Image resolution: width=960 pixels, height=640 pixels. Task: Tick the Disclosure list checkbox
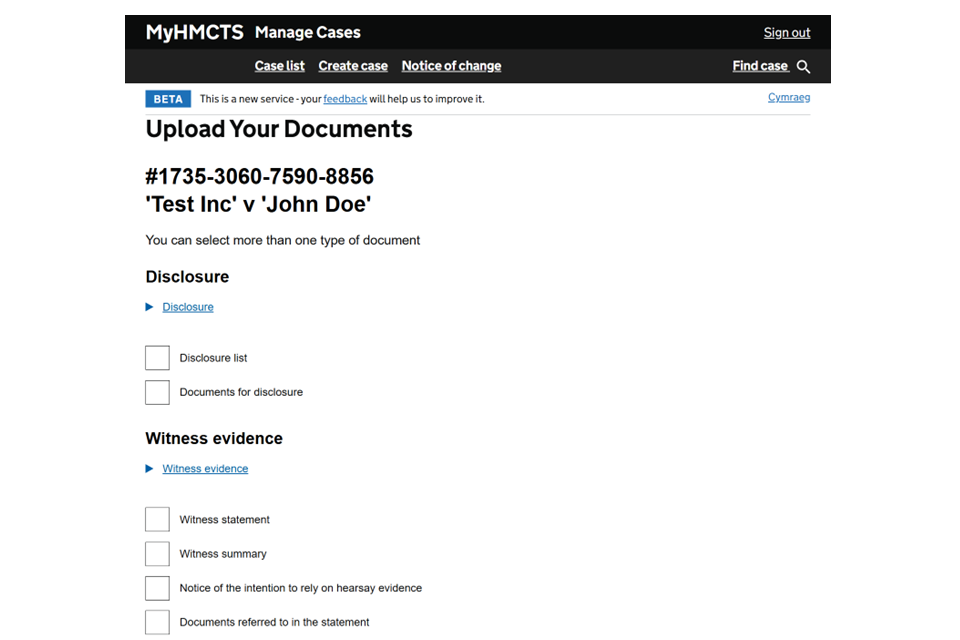pos(157,358)
